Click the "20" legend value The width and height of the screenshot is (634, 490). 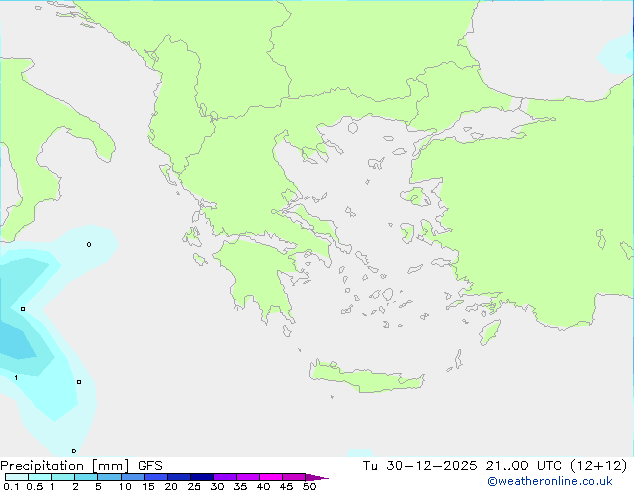tap(171, 486)
